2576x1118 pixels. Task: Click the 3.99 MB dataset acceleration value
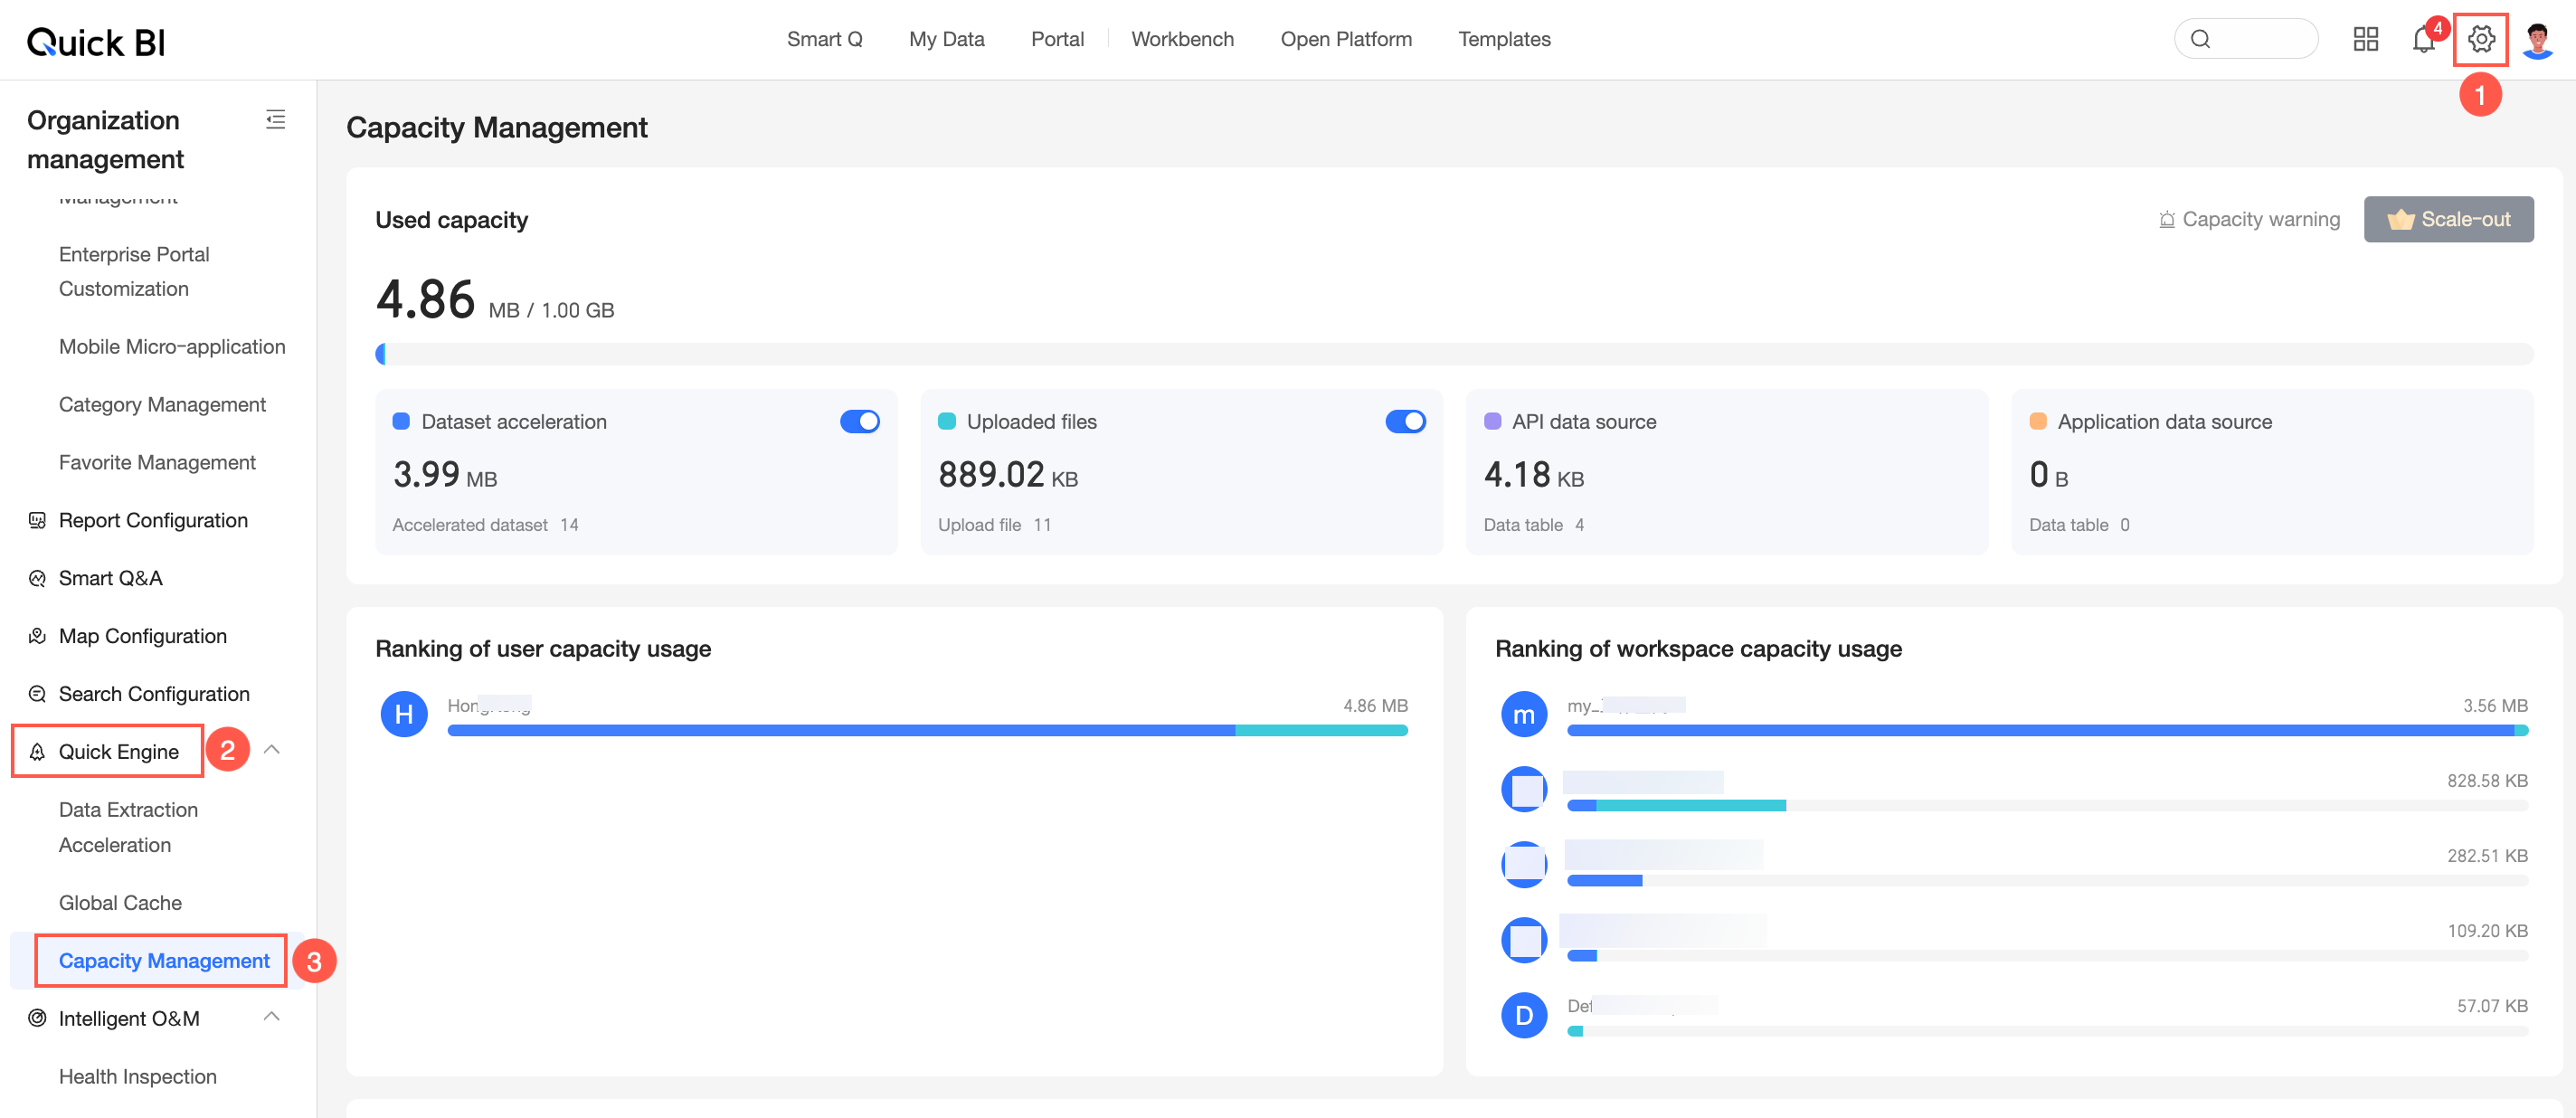(445, 475)
